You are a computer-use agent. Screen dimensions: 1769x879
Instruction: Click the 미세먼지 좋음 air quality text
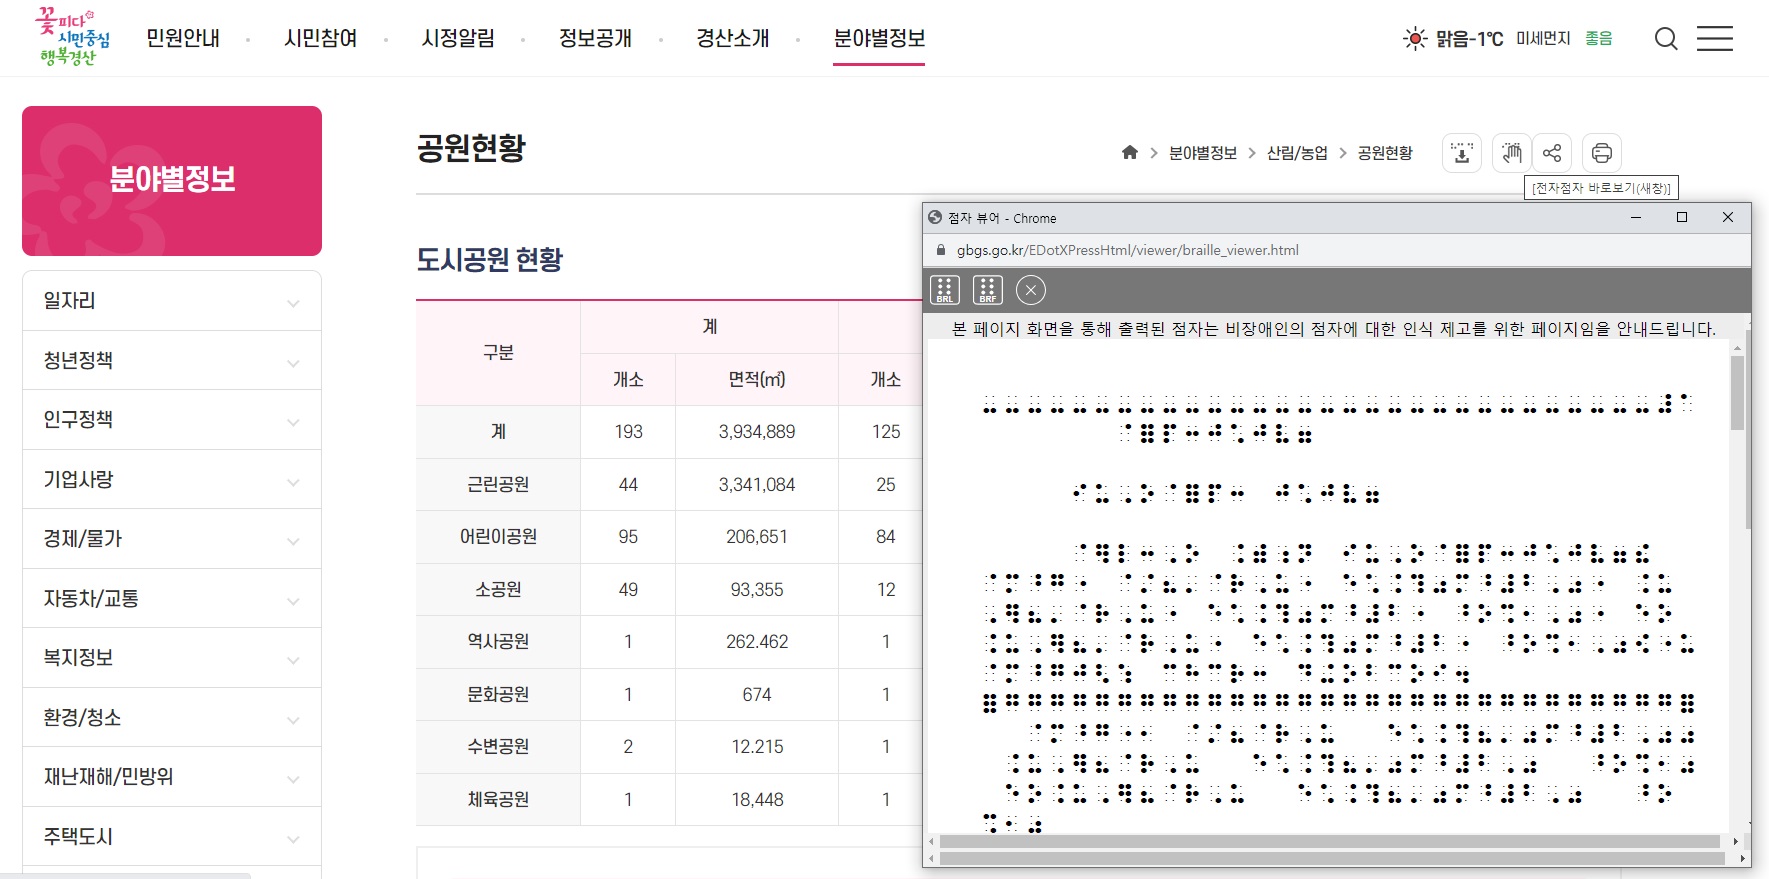pos(1564,38)
